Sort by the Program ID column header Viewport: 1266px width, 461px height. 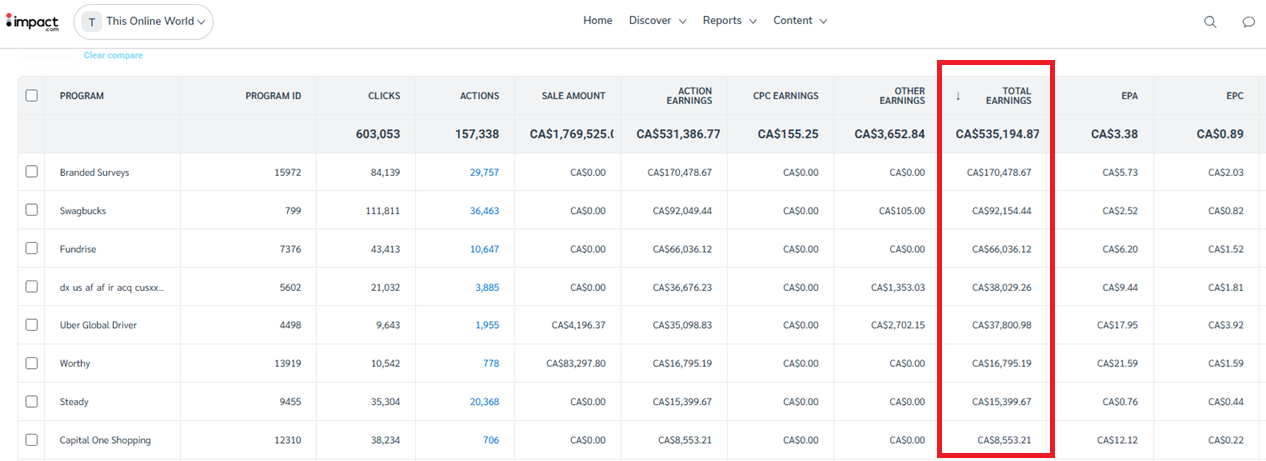(x=273, y=96)
